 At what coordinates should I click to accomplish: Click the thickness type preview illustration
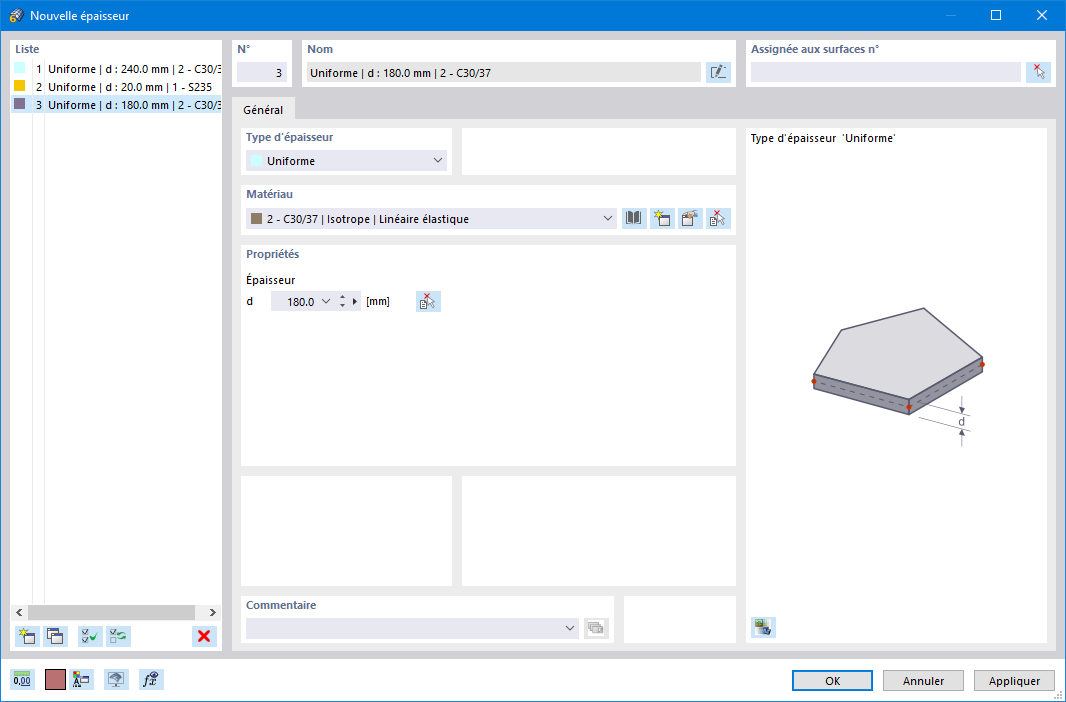(x=897, y=376)
